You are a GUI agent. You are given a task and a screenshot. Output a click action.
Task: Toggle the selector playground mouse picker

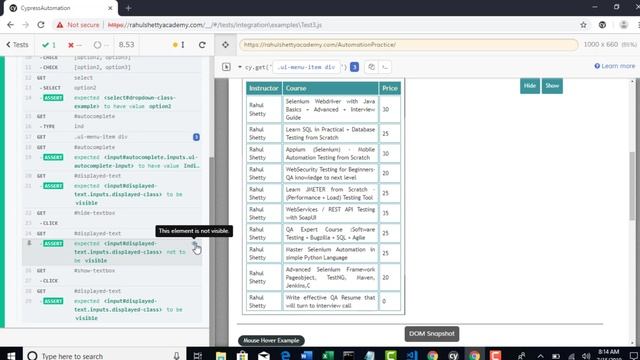pyautogui.click(x=226, y=67)
